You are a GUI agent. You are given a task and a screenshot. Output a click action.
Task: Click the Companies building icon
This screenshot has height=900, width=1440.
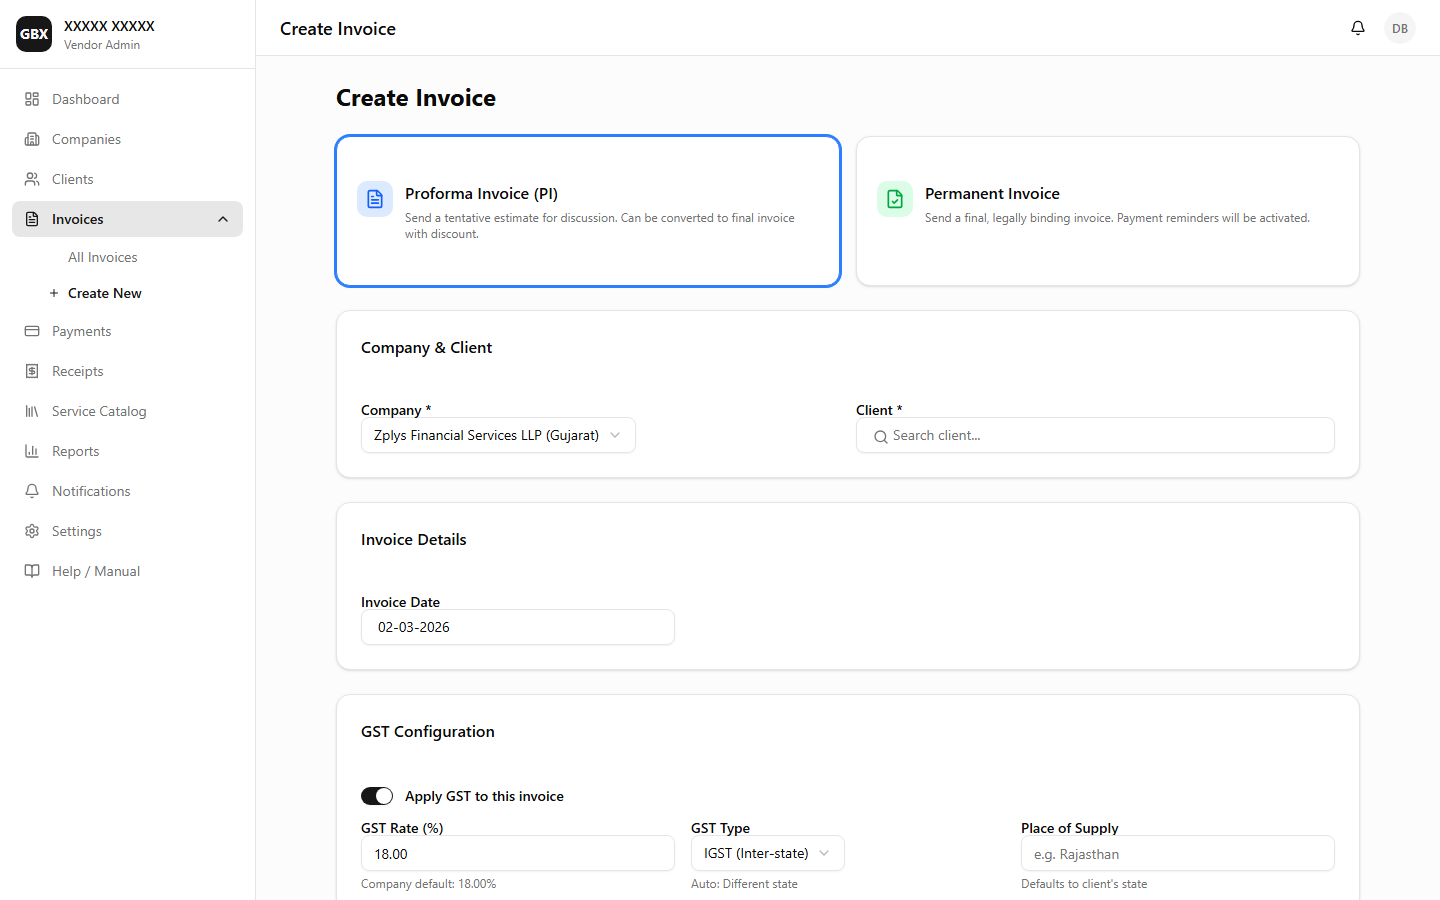tap(32, 139)
